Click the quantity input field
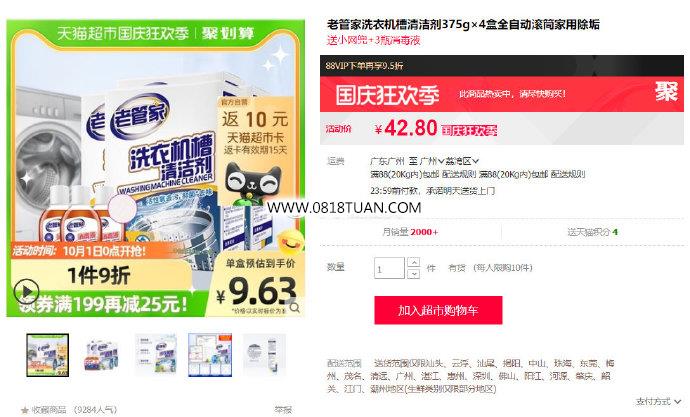Image resolution: width=690 pixels, height=417 pixels. click(389, 268)
